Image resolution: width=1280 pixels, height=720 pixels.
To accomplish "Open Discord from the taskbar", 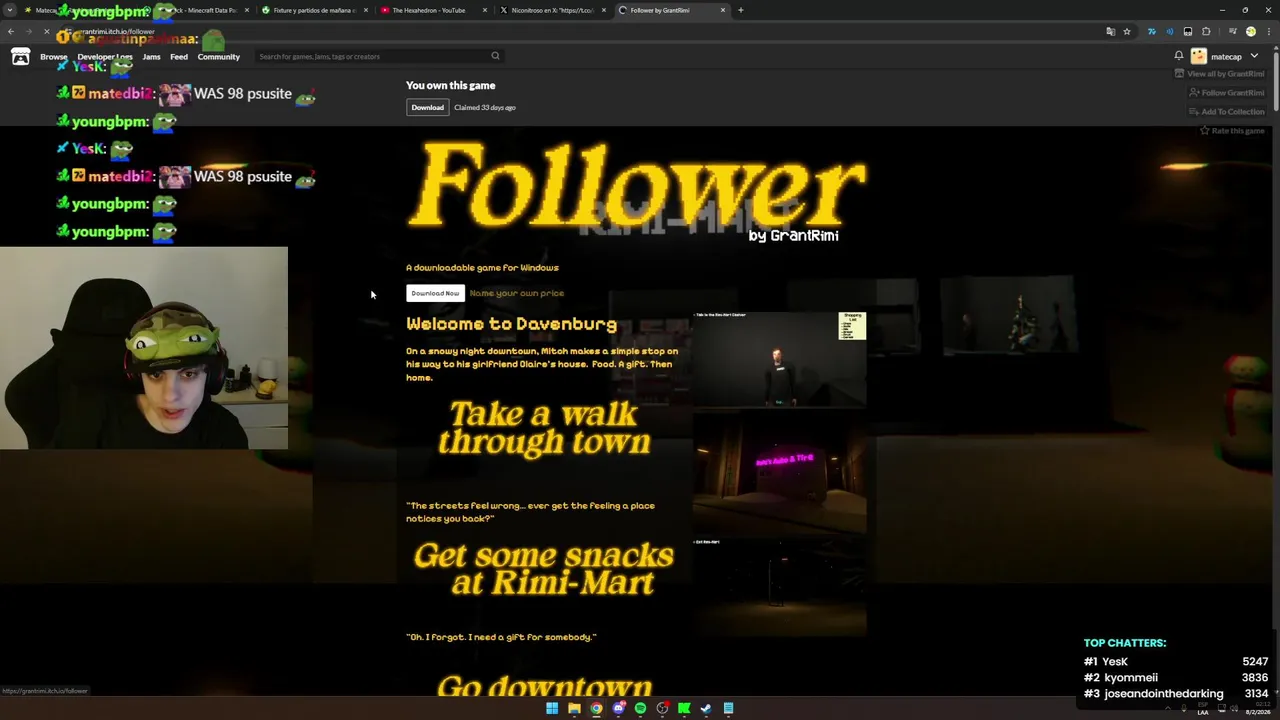I will [x=618, y=708].
